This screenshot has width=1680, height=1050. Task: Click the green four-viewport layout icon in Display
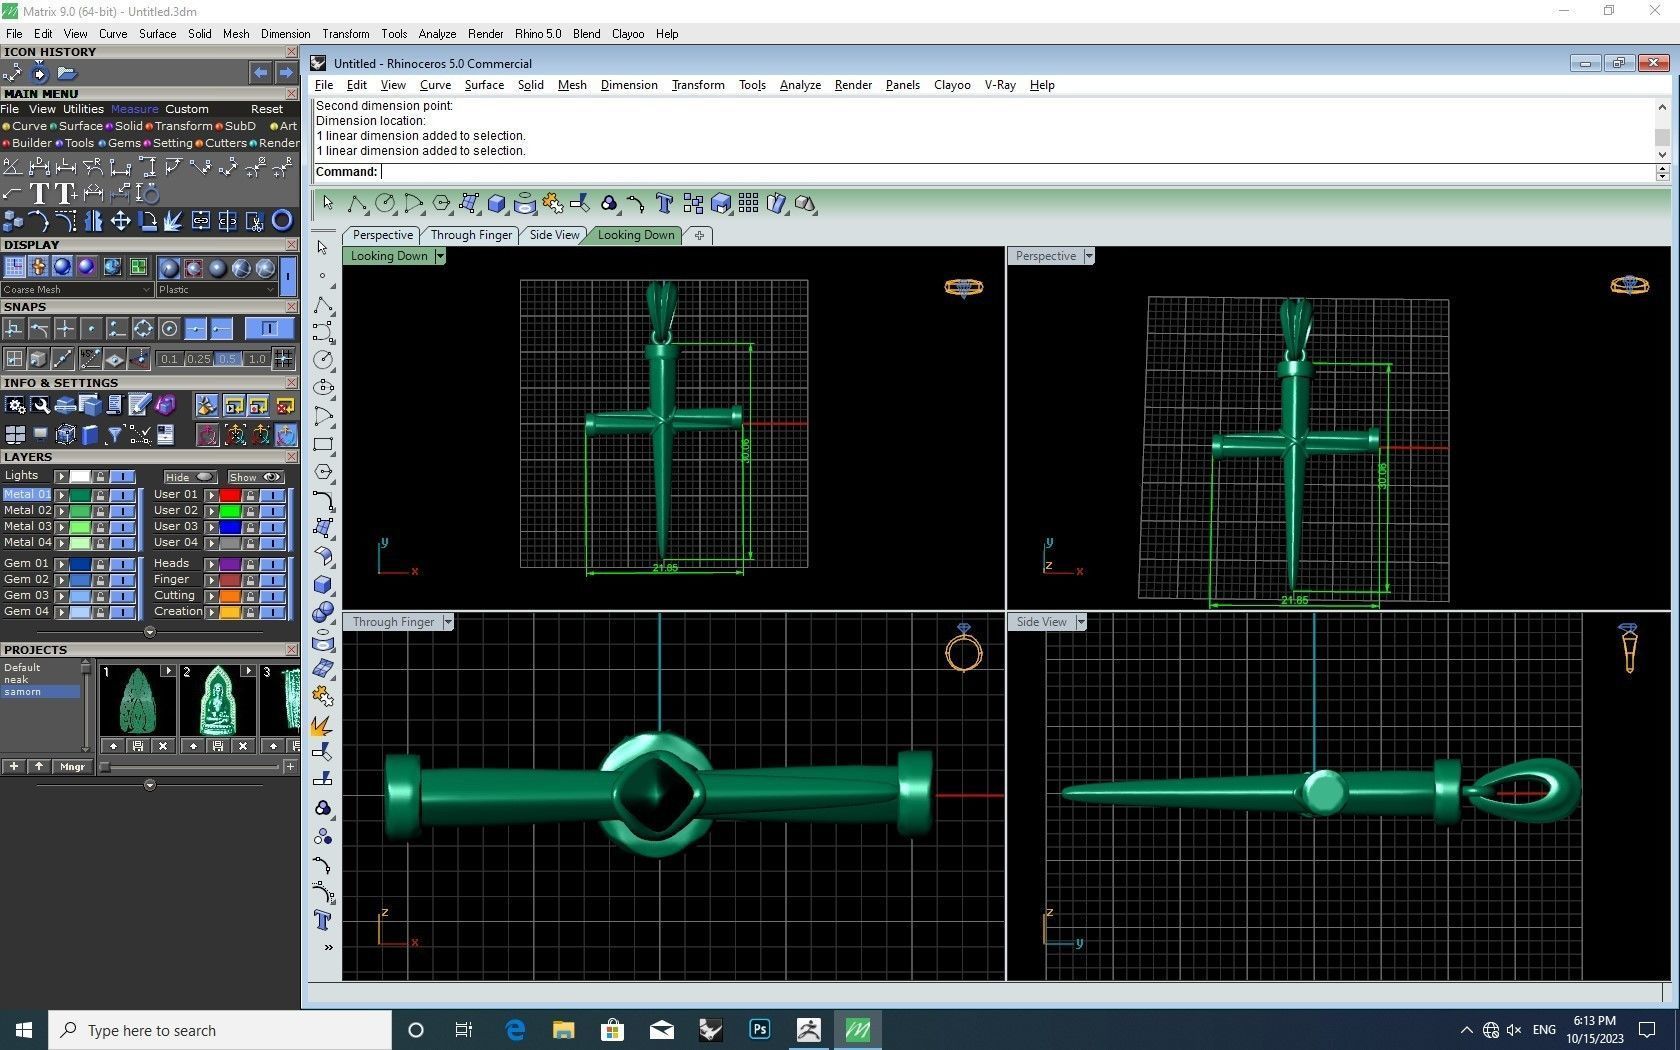(138, 267)
